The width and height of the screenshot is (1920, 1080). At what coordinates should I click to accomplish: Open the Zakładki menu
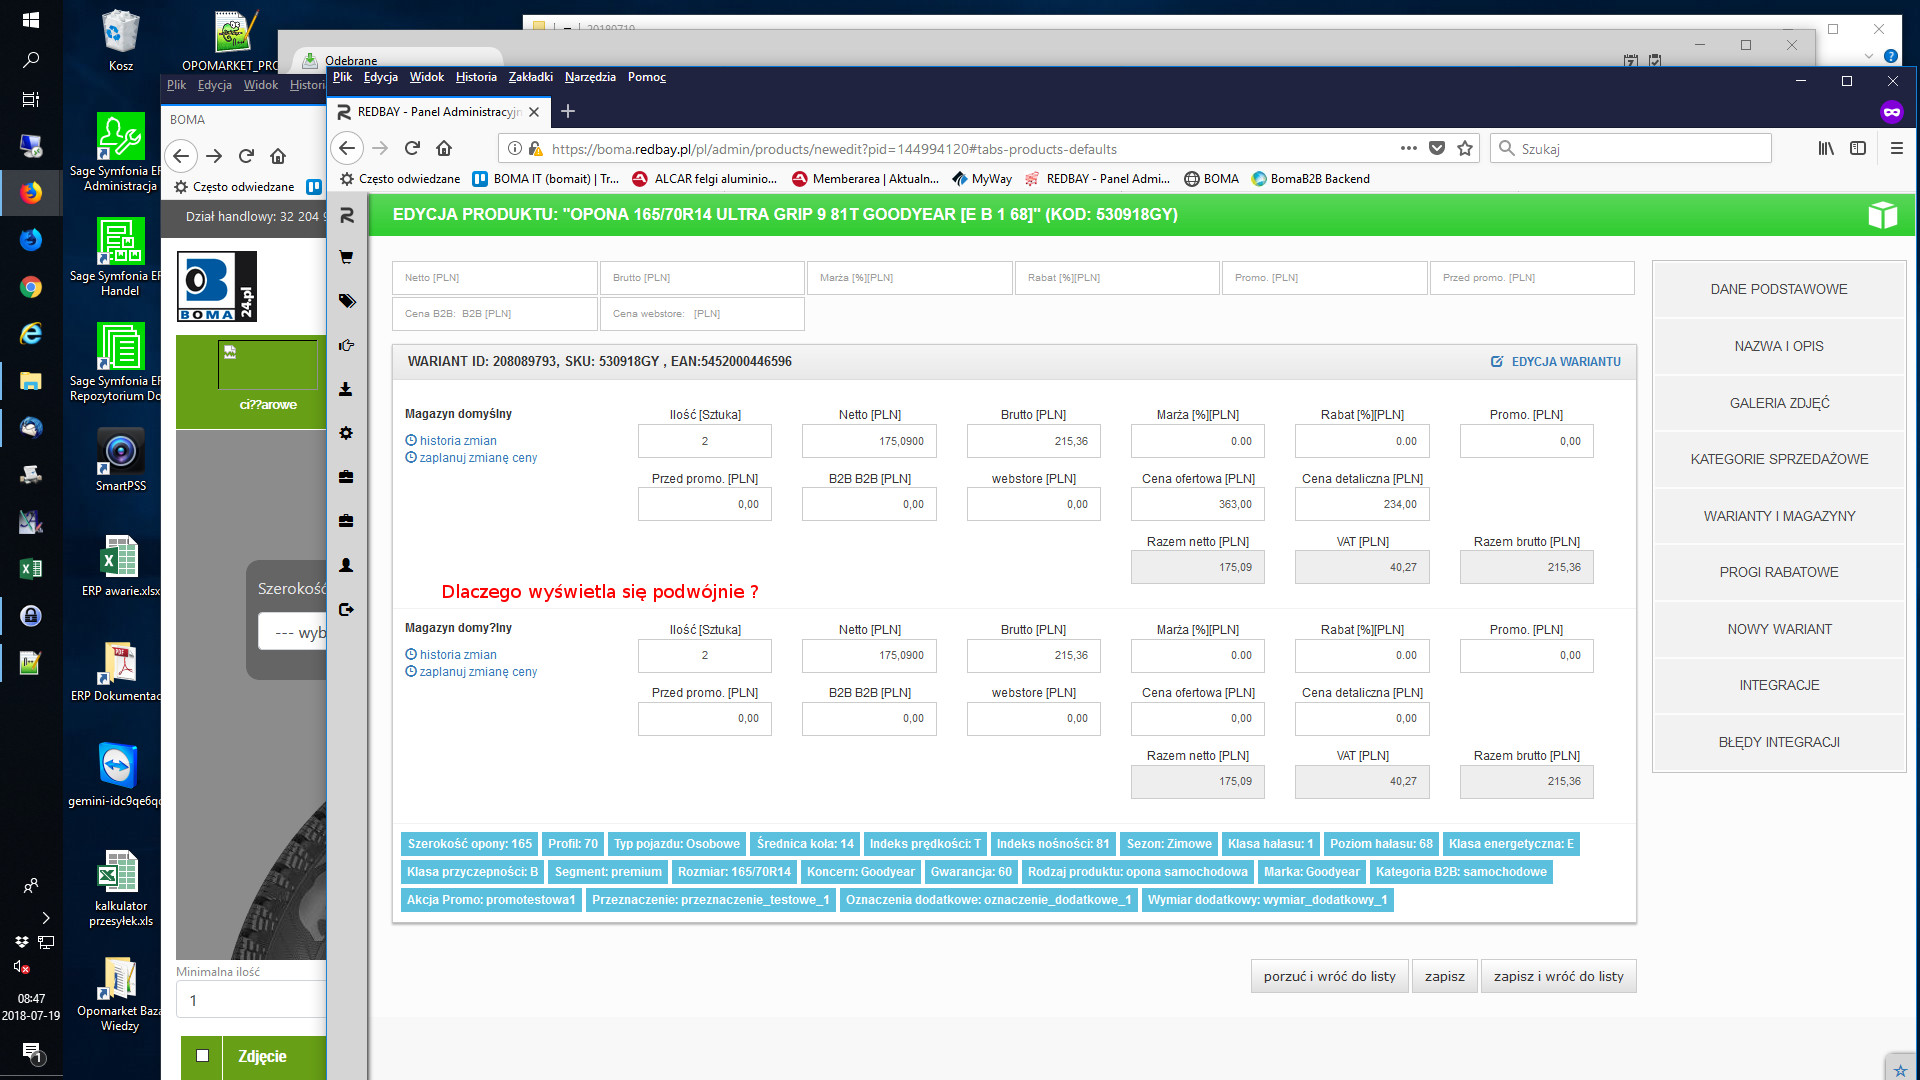pos(530,77)
